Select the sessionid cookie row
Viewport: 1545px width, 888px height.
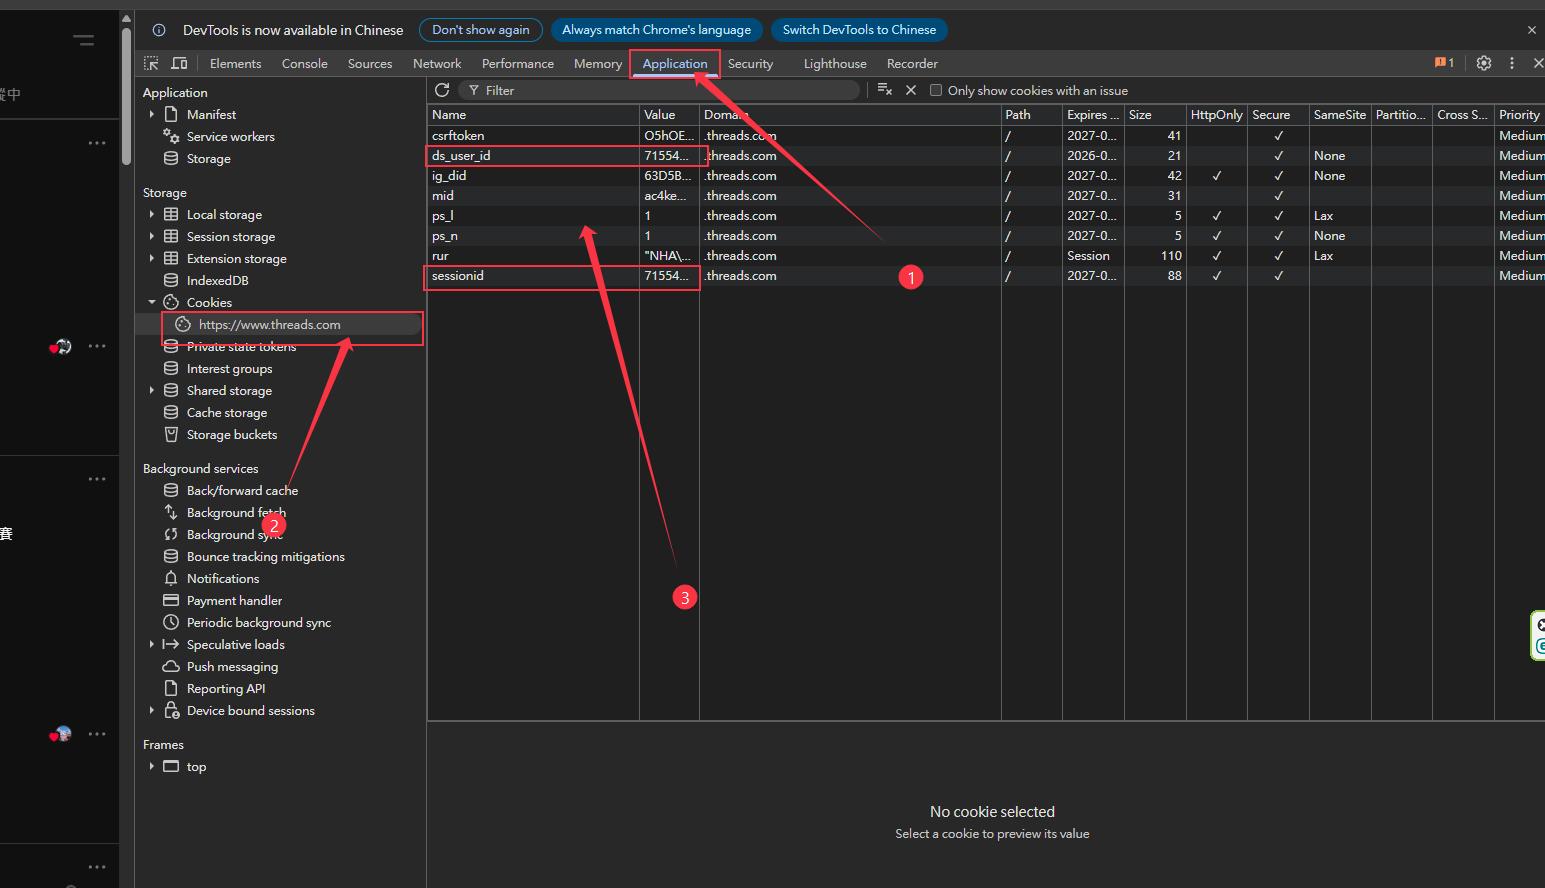[458, 276]
